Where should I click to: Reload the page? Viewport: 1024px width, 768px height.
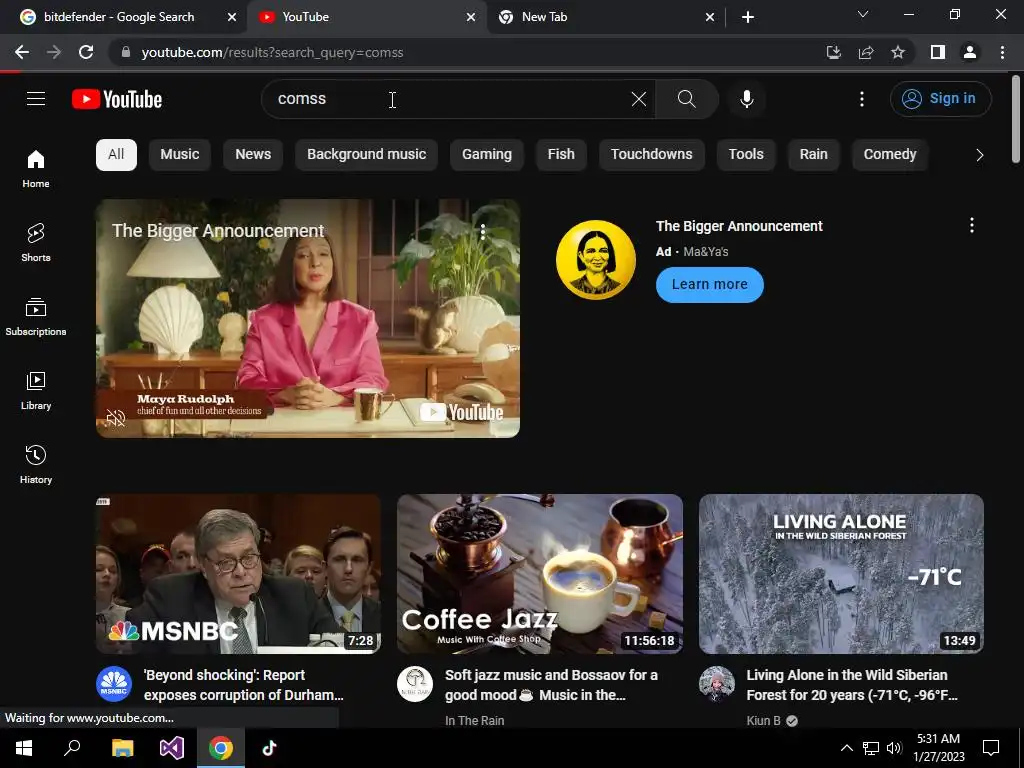[86, 52]
